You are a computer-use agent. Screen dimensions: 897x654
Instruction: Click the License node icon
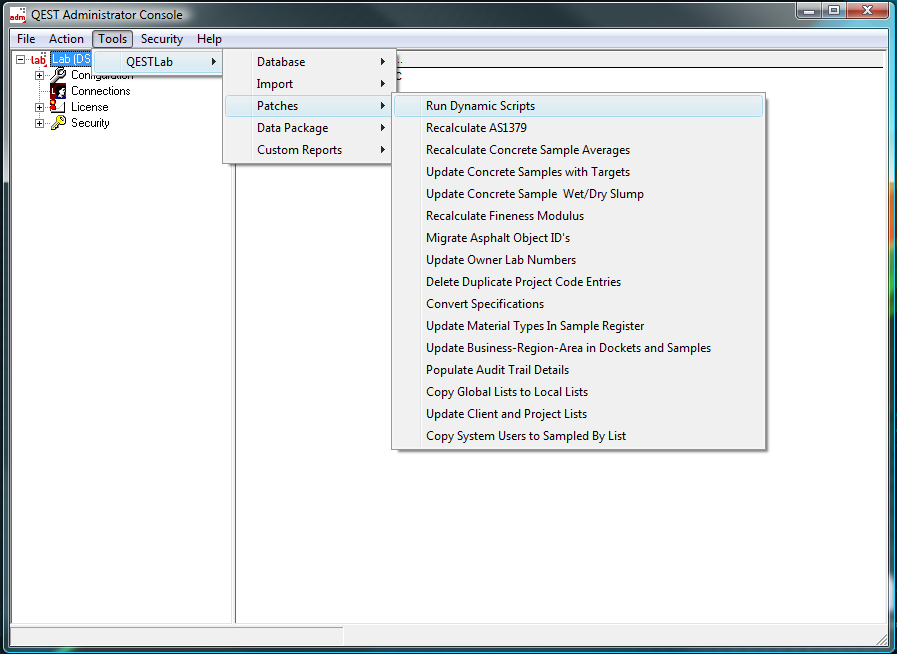coord(58,107)
